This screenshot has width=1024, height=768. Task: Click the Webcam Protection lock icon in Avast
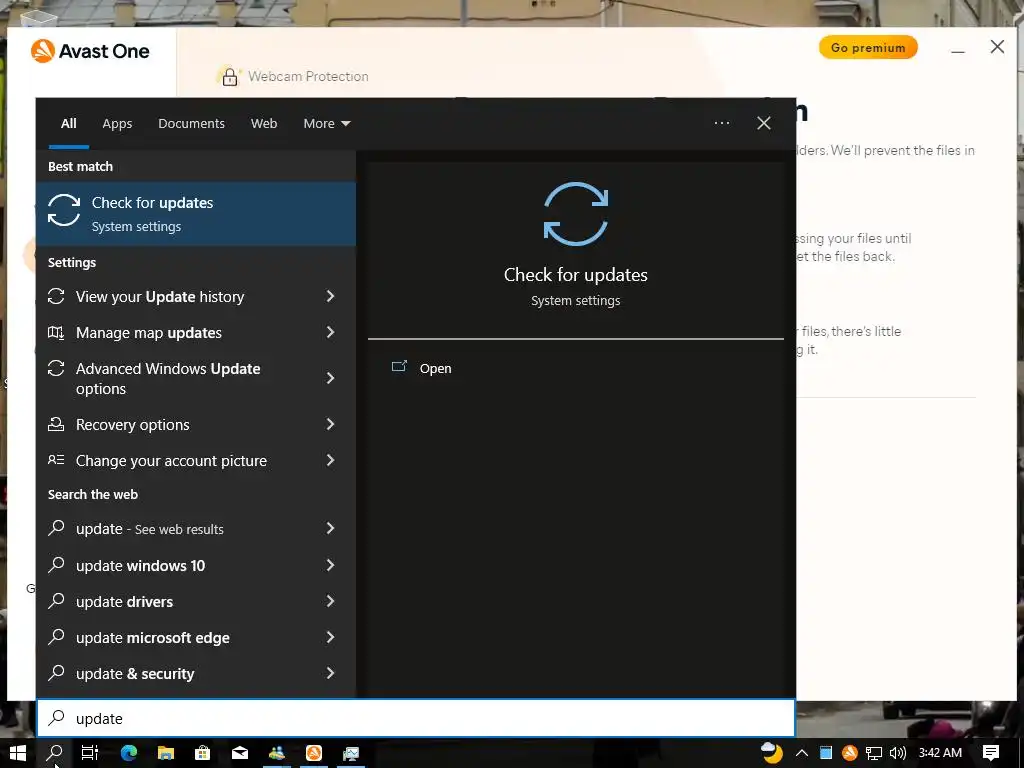click(x=229, y=76)
